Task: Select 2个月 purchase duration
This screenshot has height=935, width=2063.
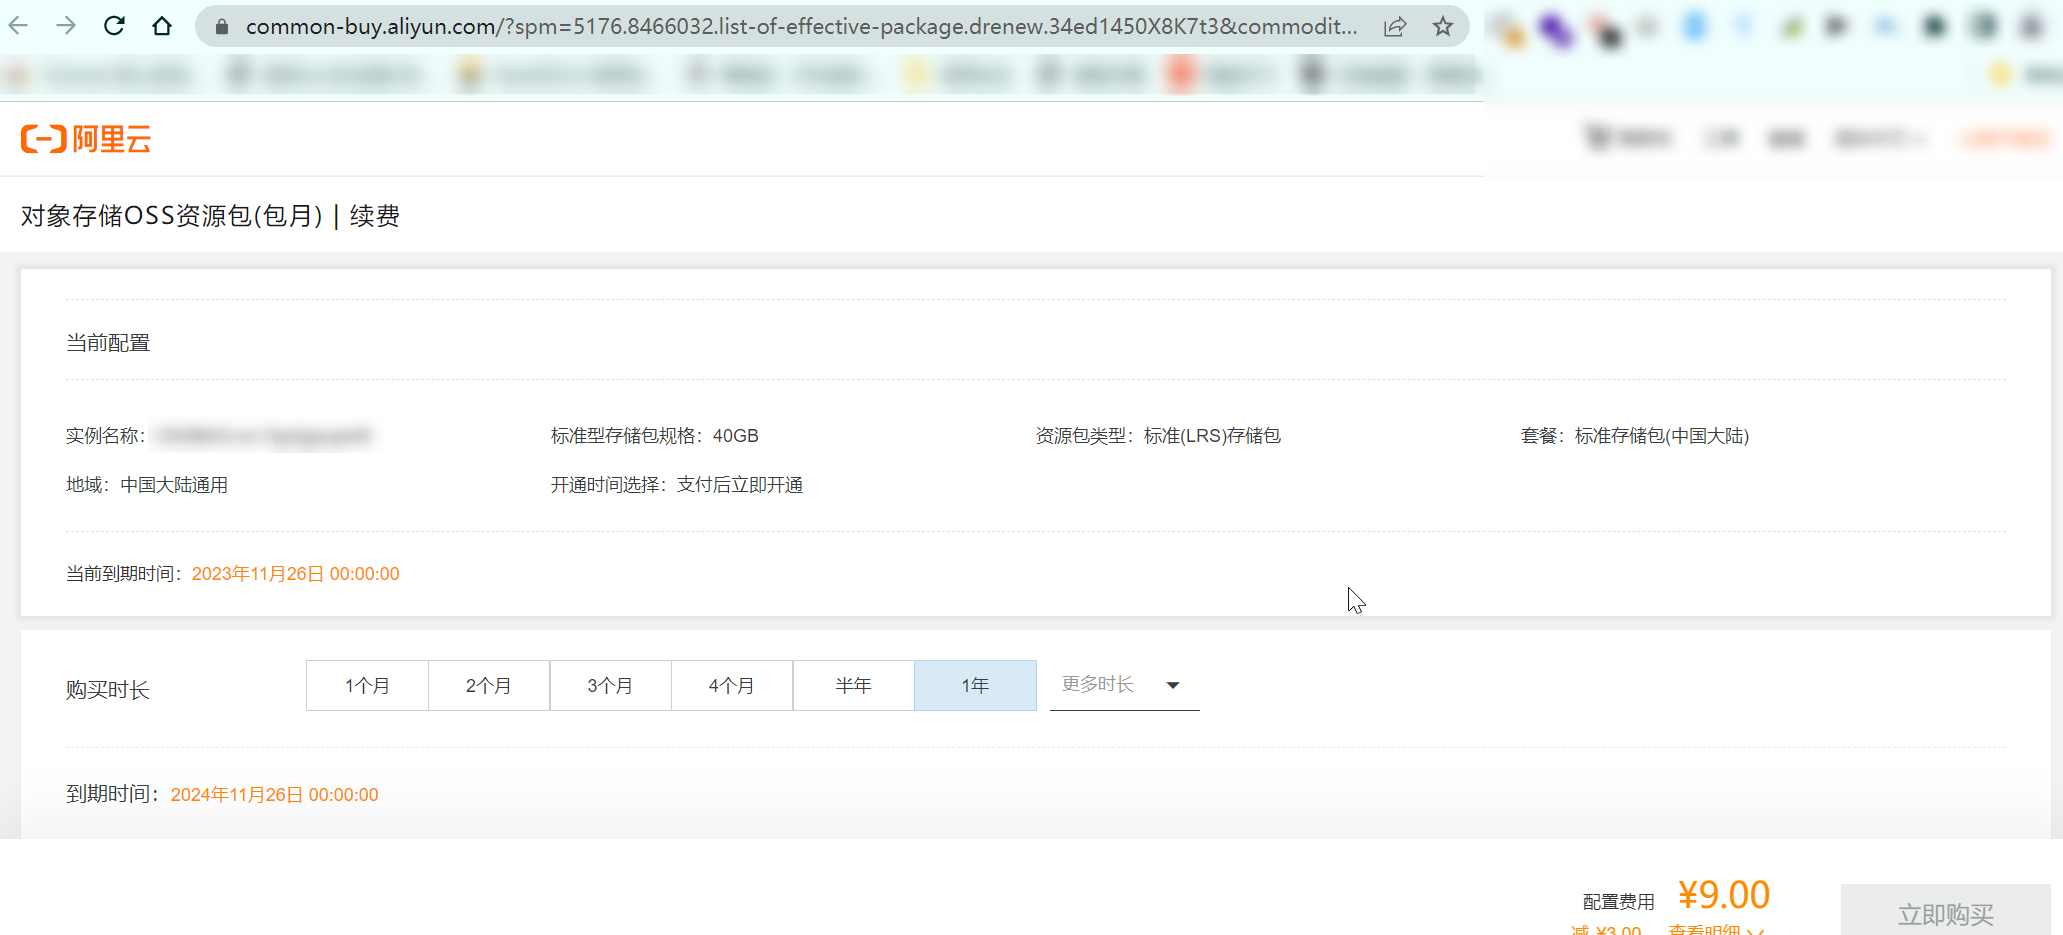Action: 489,686
